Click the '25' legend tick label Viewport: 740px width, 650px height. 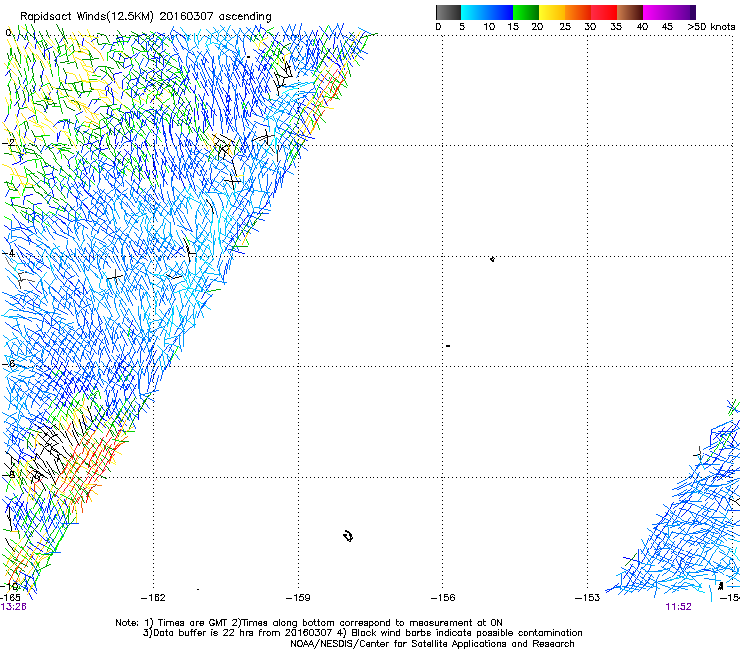(x=565, y=27)
